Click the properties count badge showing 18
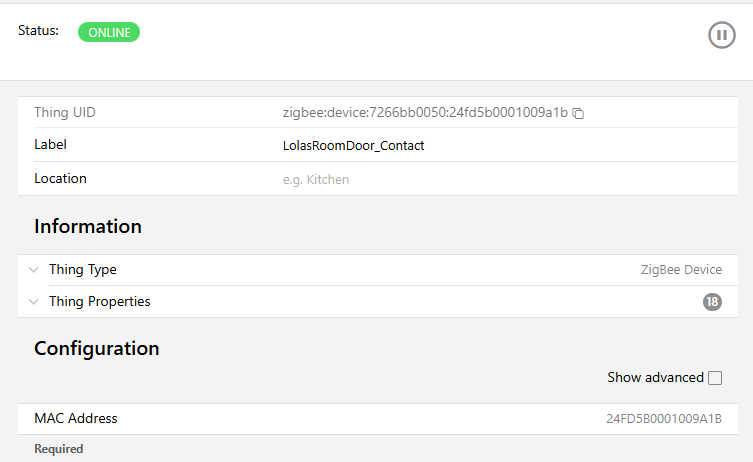Image resolution: width=753 pixels, height=462 pixels. (712, 302)
